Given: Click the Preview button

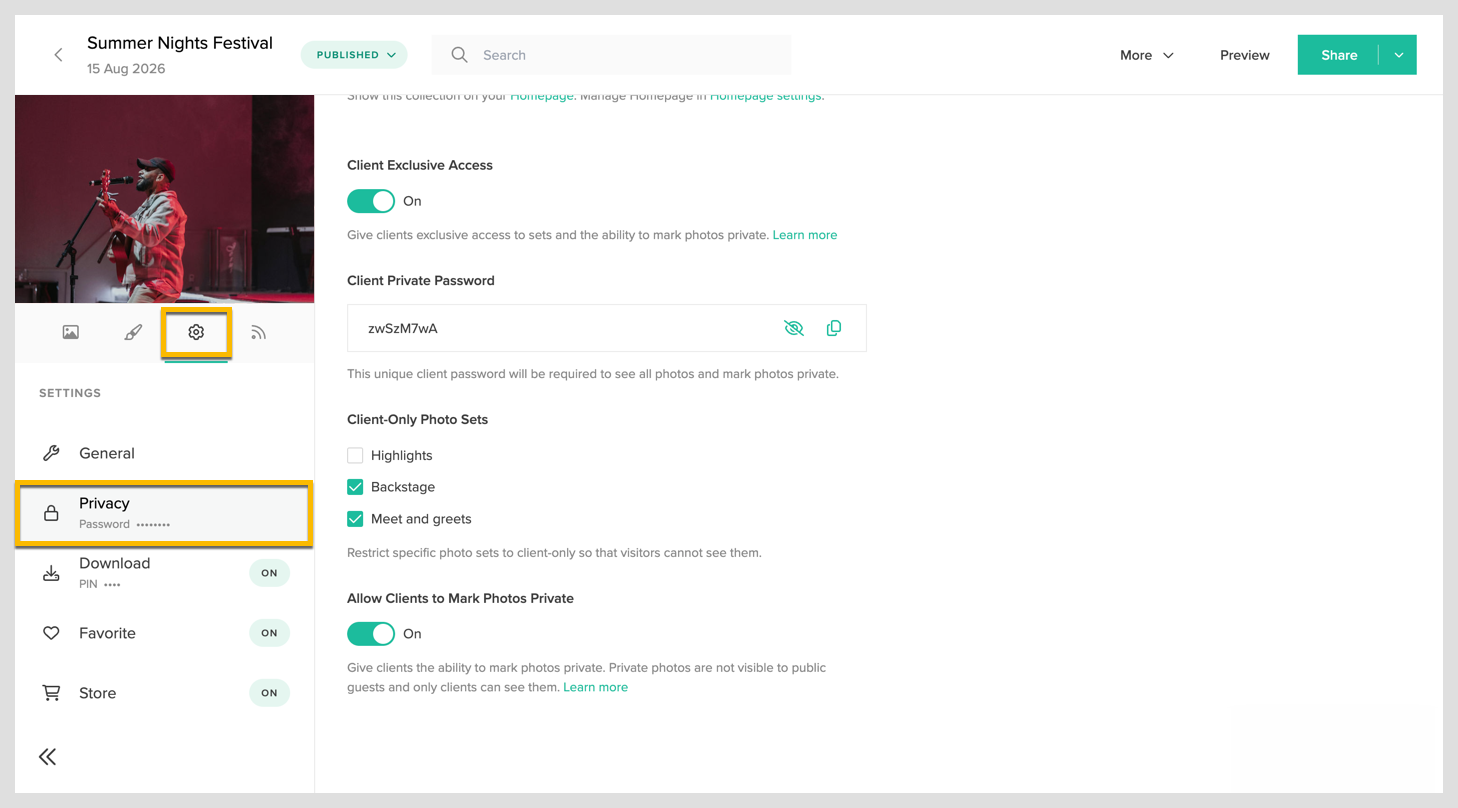Looking at the screenshot, I should tap(1245, 55).
